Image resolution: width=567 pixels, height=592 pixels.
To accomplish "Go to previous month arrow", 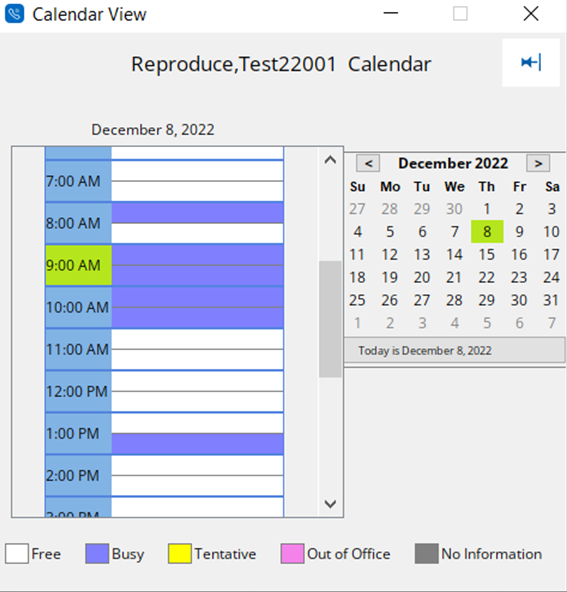I will coord(368,163).
